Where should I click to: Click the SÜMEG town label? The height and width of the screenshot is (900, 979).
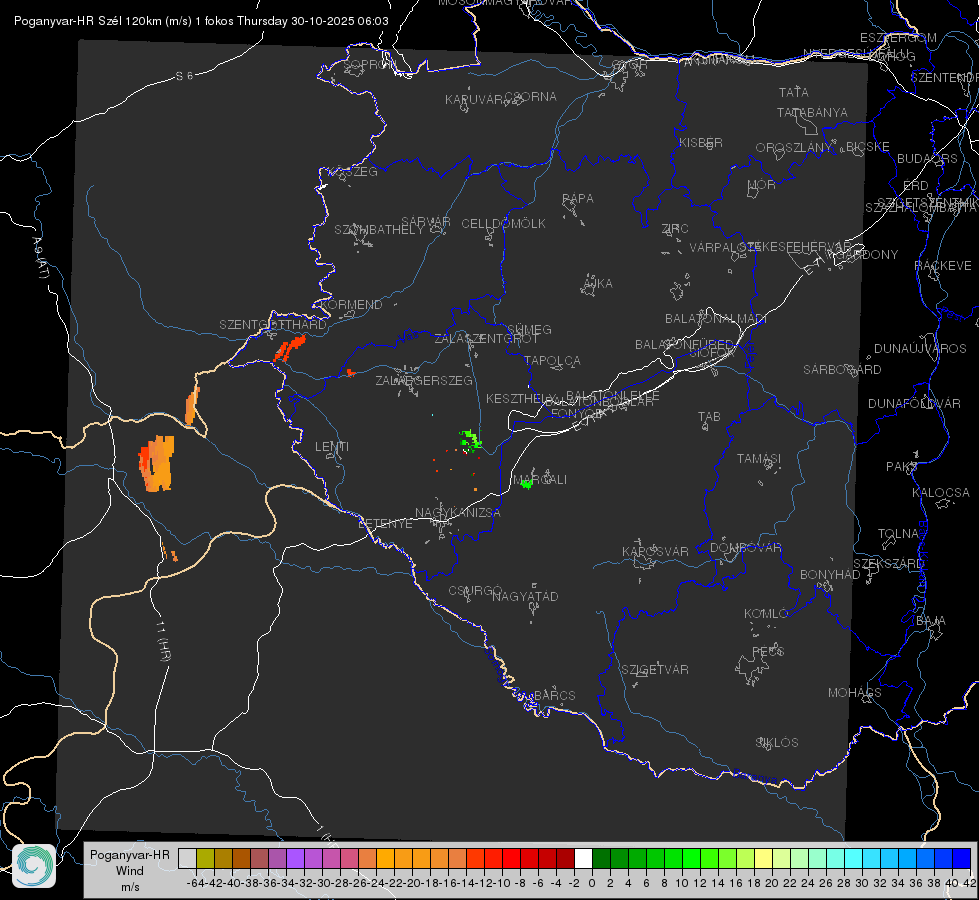[529, 329]
